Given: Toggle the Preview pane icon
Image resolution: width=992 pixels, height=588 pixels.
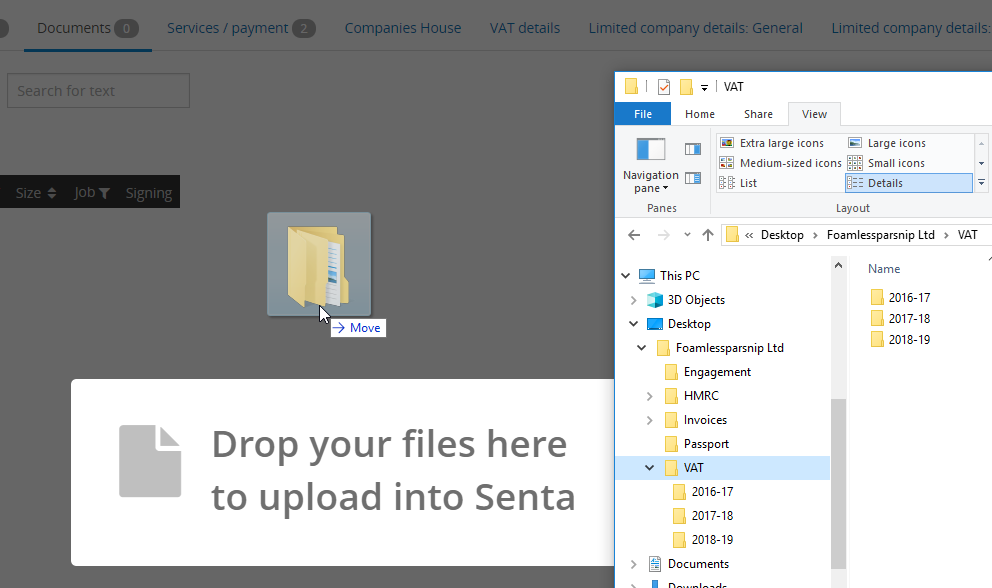Looking at the screenshot, I should 693,149.
